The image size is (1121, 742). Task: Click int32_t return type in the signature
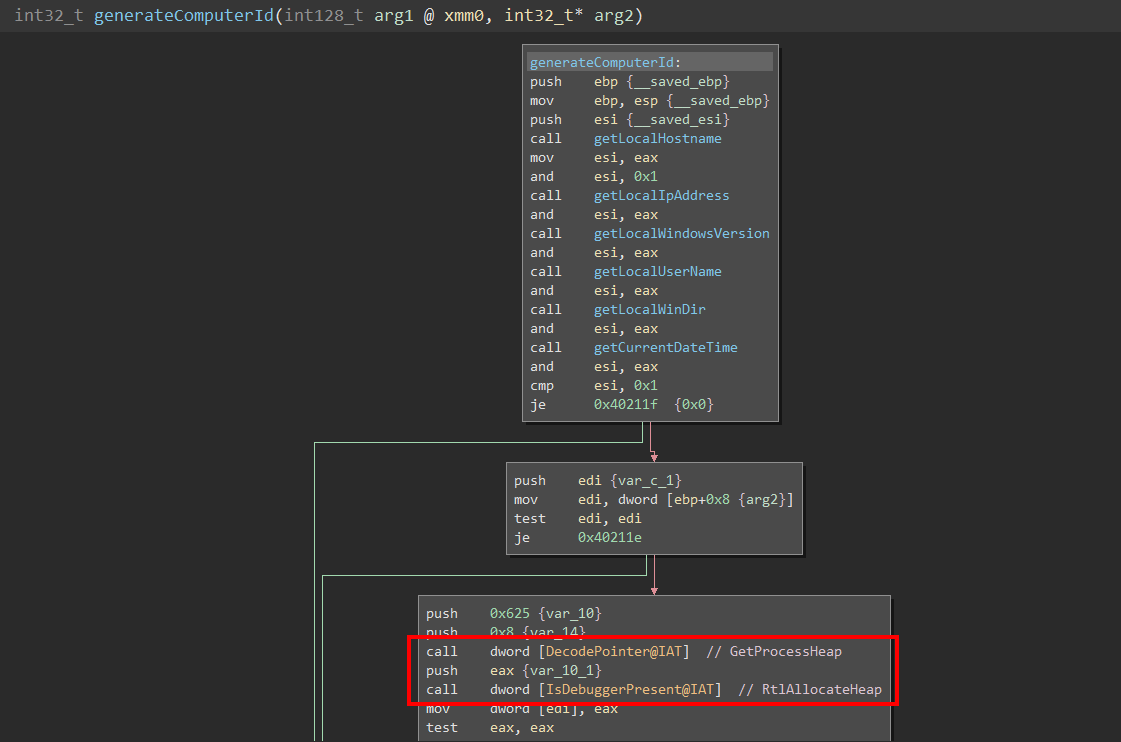coord(49,15)
